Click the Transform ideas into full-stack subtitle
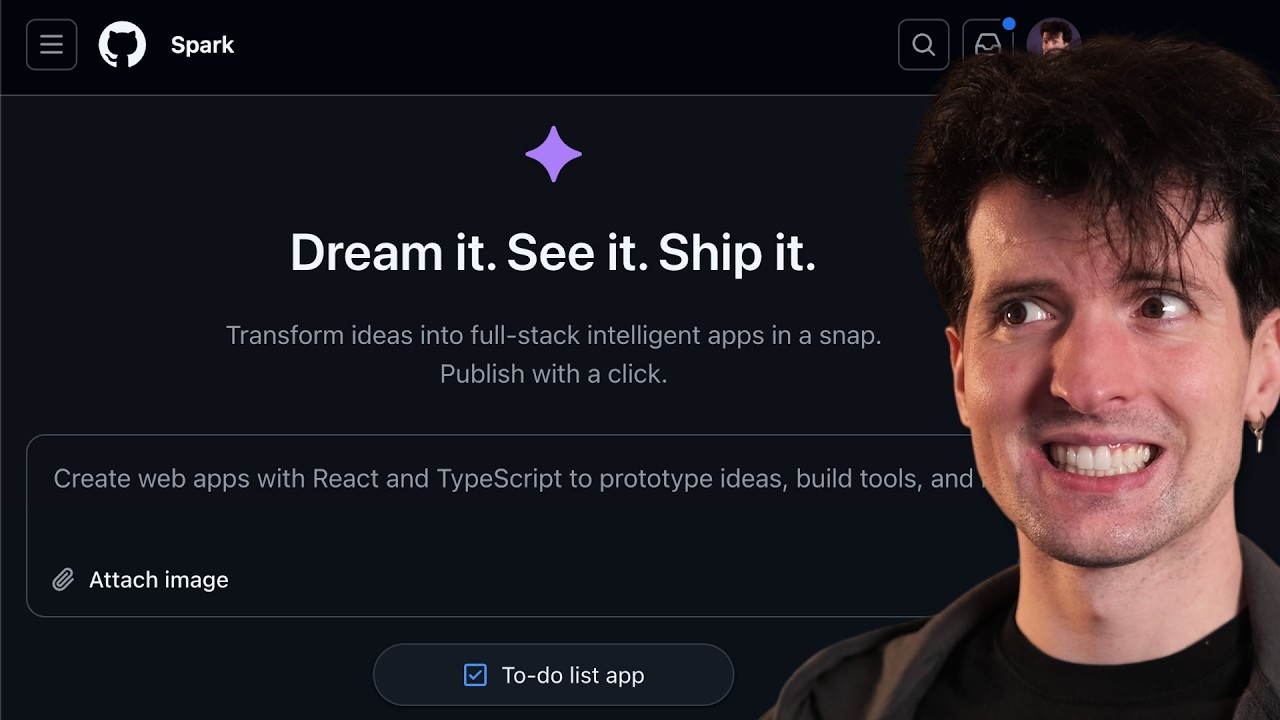1280x720 pixels. coord(553,335)
